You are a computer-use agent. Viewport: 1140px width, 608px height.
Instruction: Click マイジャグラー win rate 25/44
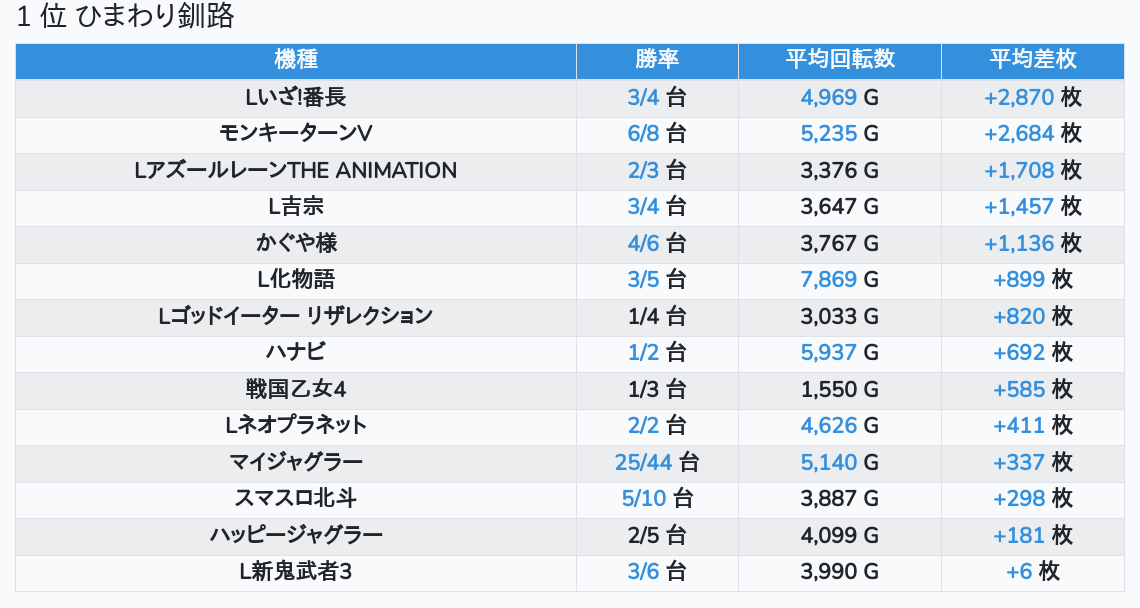pyautogui.click(x=644, y=462)
